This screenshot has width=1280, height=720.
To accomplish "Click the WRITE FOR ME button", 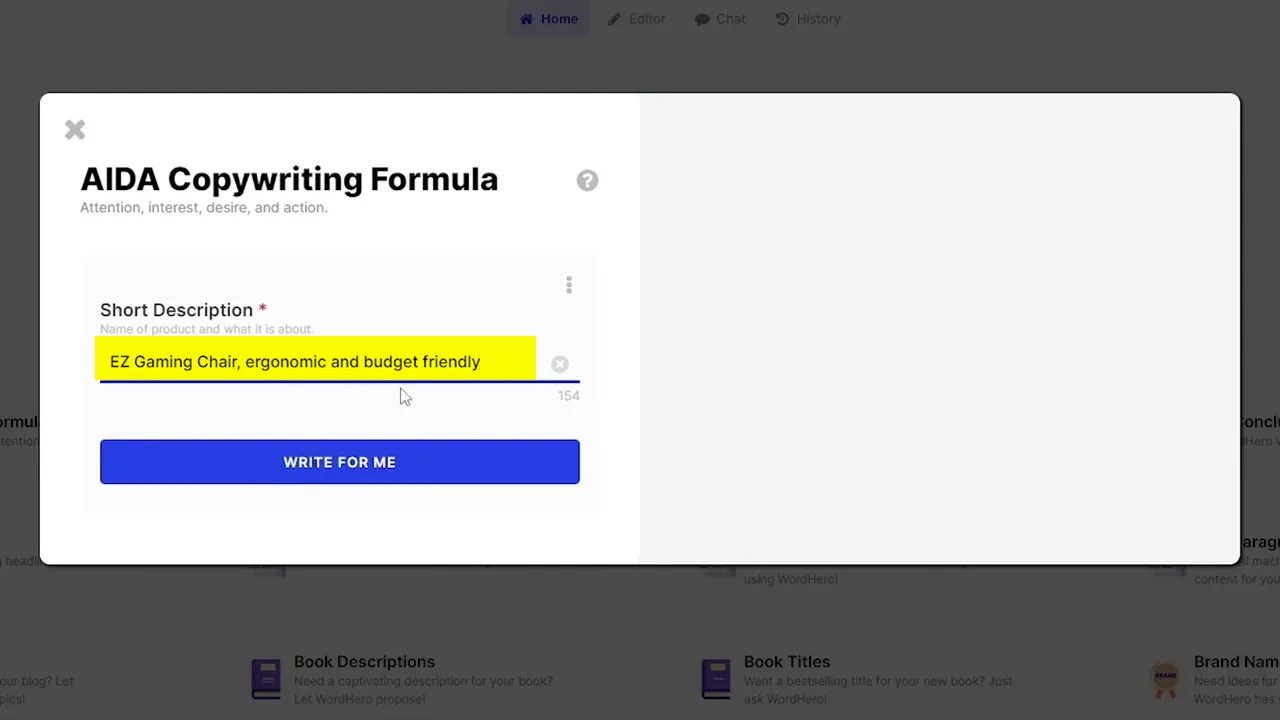I will click(339, 461).
